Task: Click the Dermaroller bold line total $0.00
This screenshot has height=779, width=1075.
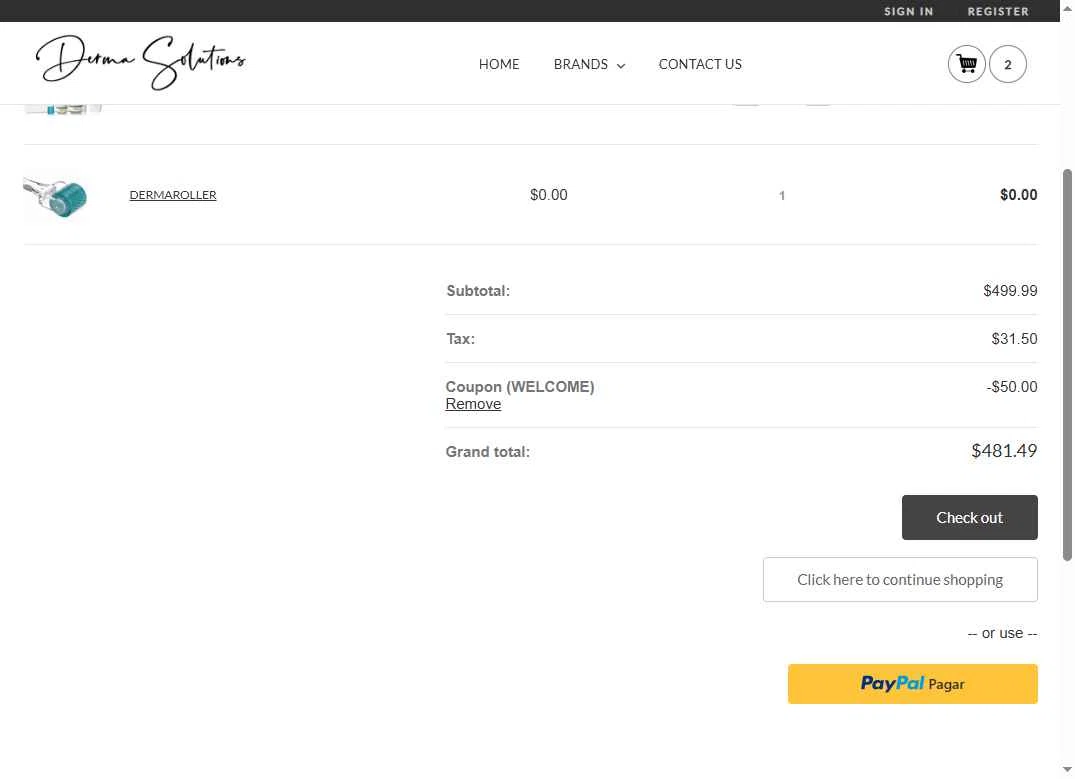Action: click(x=1019, y=195)
